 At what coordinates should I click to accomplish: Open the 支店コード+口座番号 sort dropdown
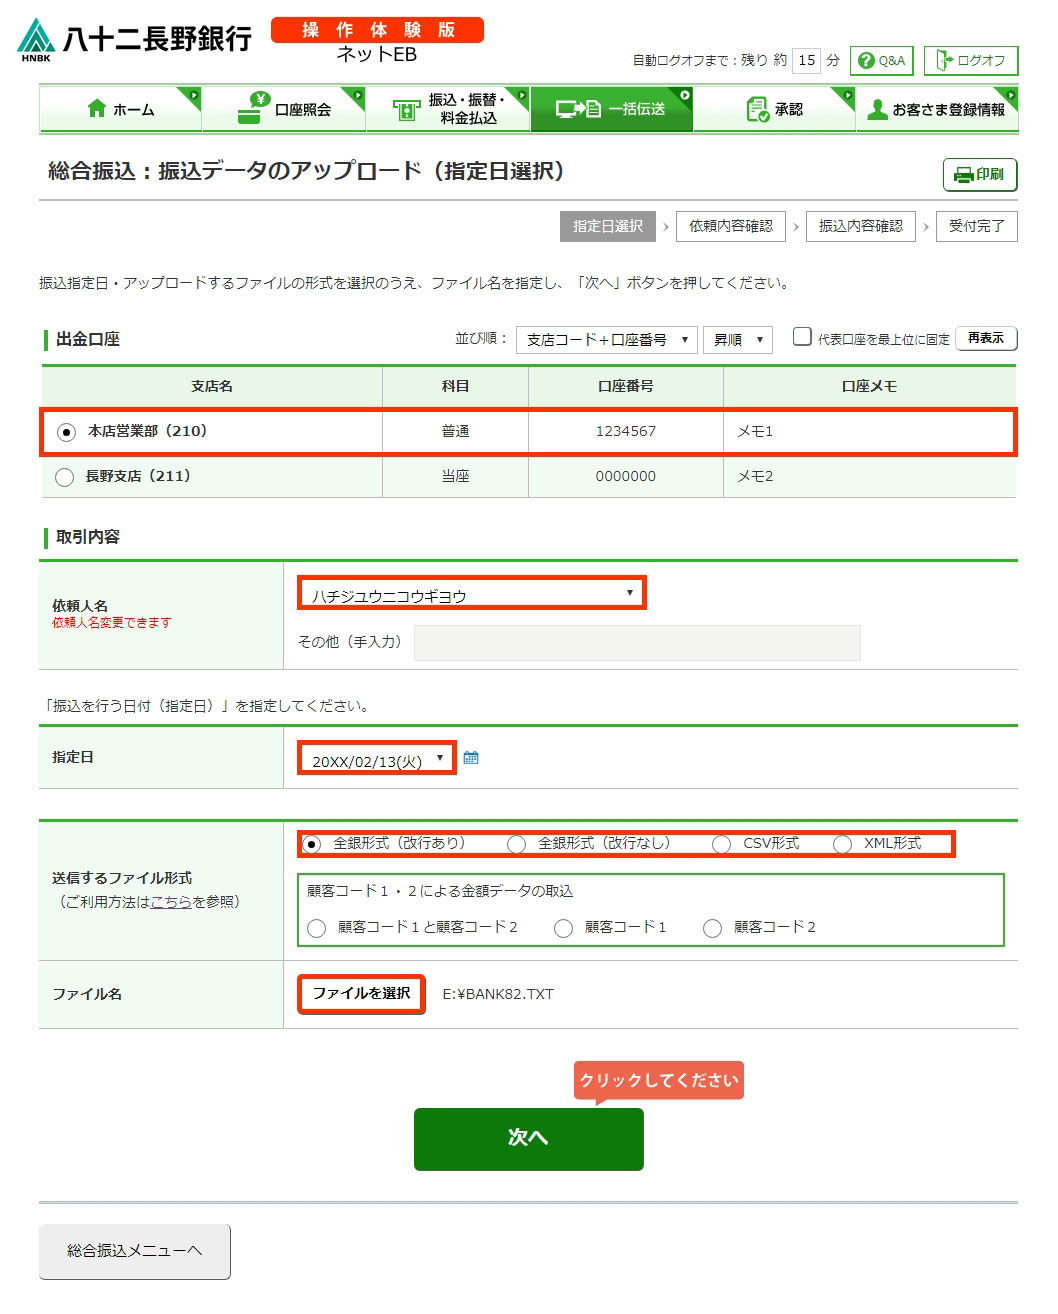coord(606,340)
